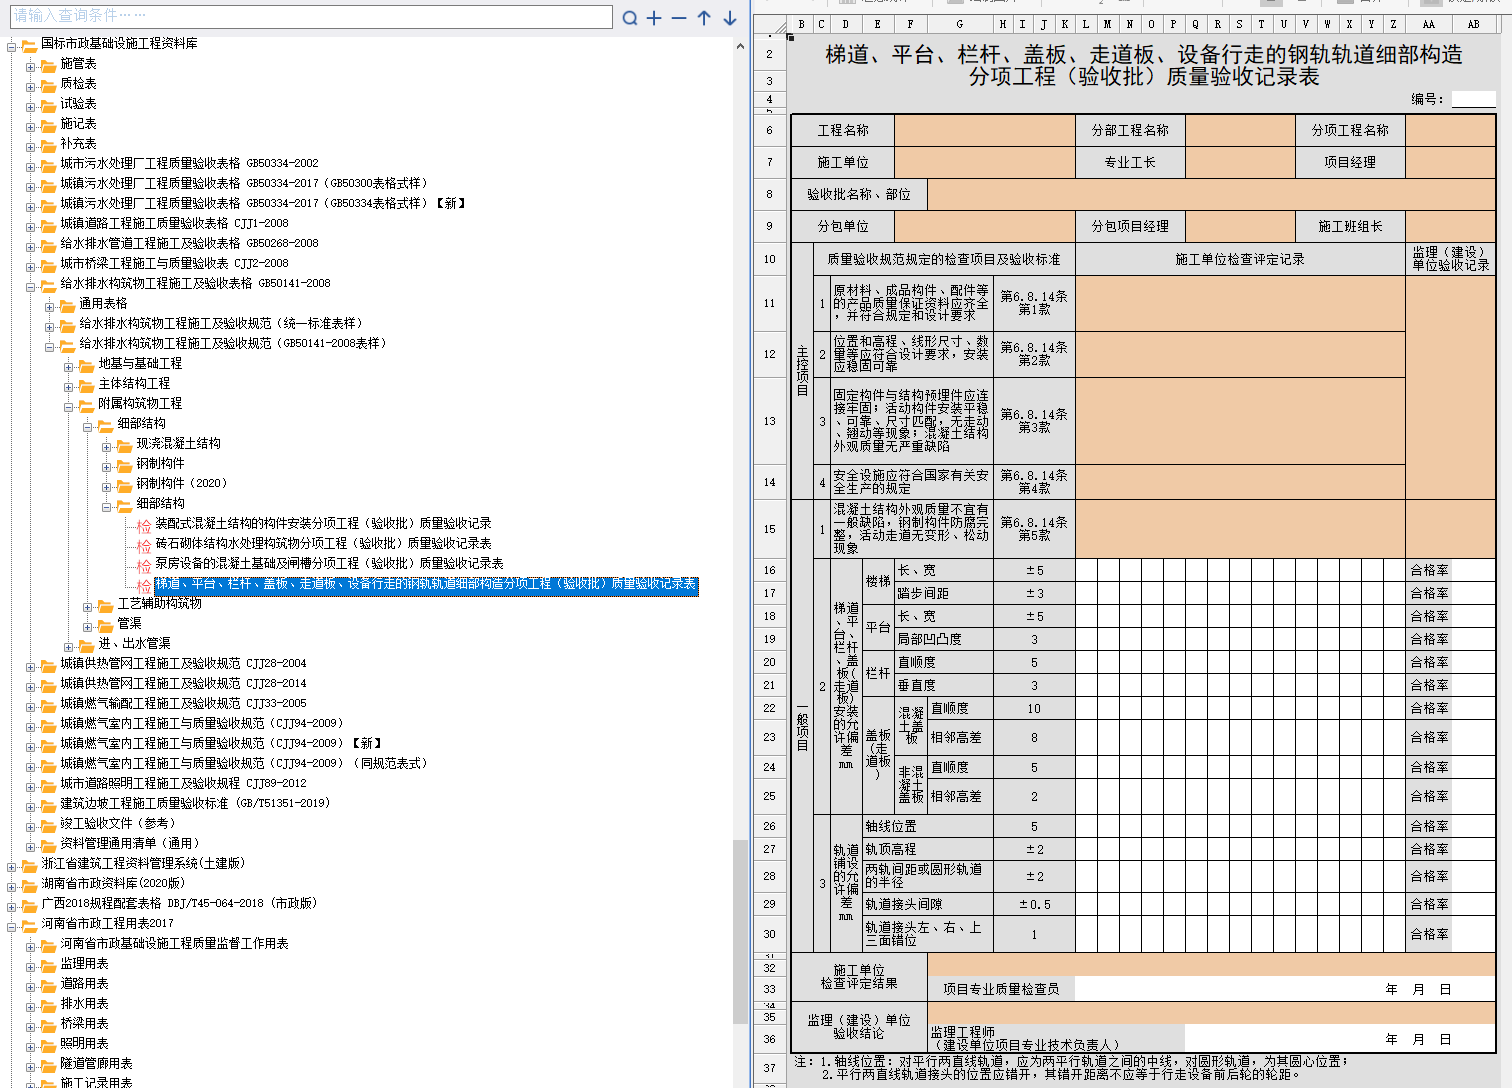Select 建筑边坡工程施工质量验收标准 (GB/T51351-2019)
Screen dimensions: 1512x1088
[x=195, y=803]
